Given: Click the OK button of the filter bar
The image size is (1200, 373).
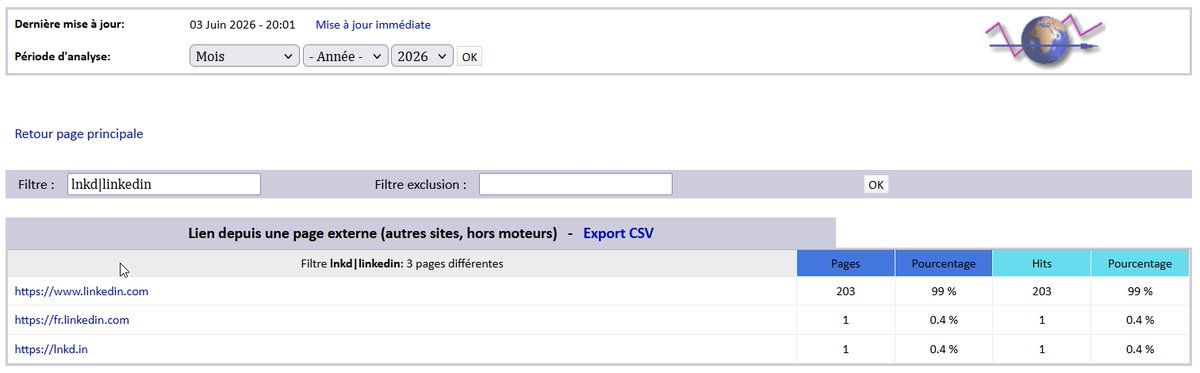Looking at the screenshot, I should click(x=876, y=185).
